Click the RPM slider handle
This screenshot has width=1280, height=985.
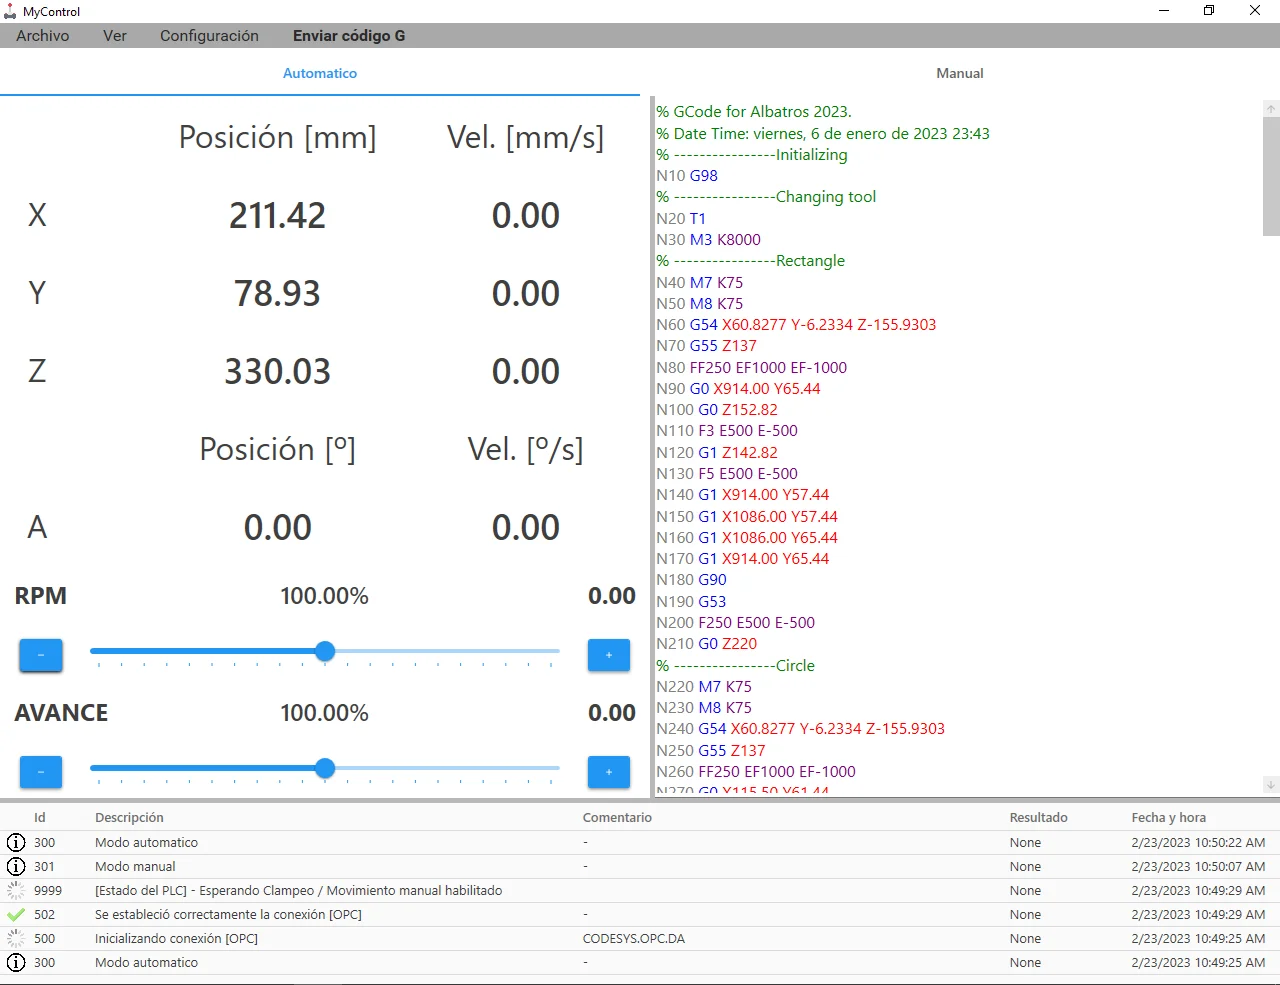coord(325,652)
